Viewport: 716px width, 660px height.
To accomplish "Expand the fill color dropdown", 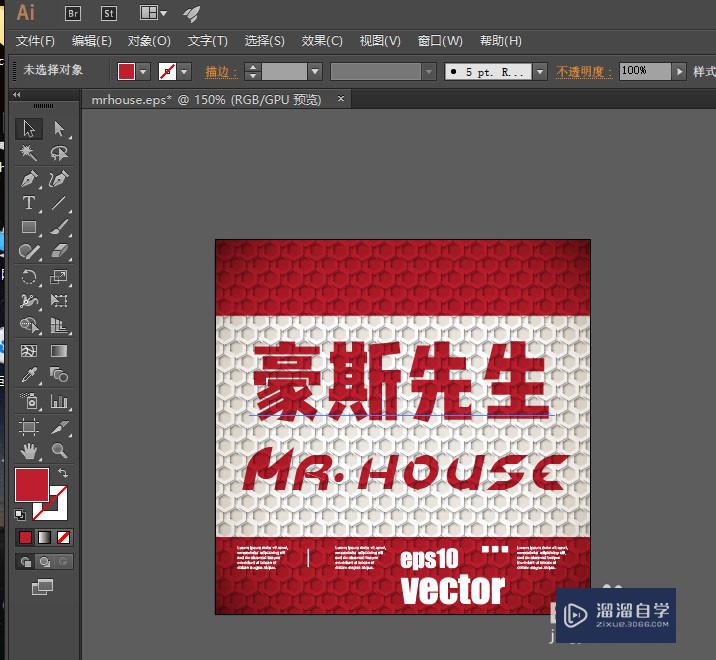I will (143, 72).
